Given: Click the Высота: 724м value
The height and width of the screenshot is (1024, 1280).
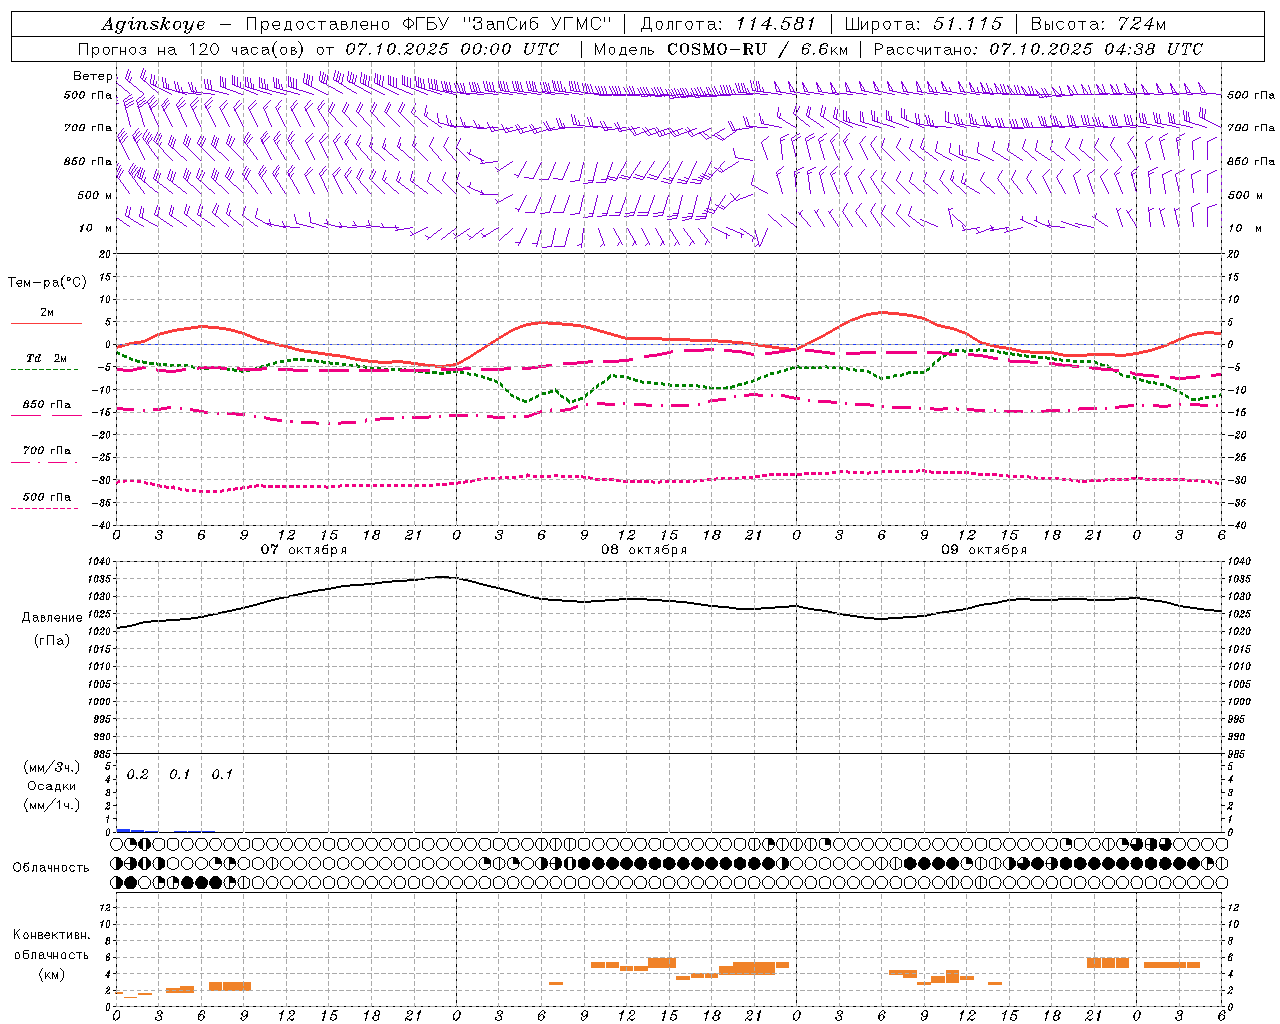Looking at the screenshot, I should 1098,24.
